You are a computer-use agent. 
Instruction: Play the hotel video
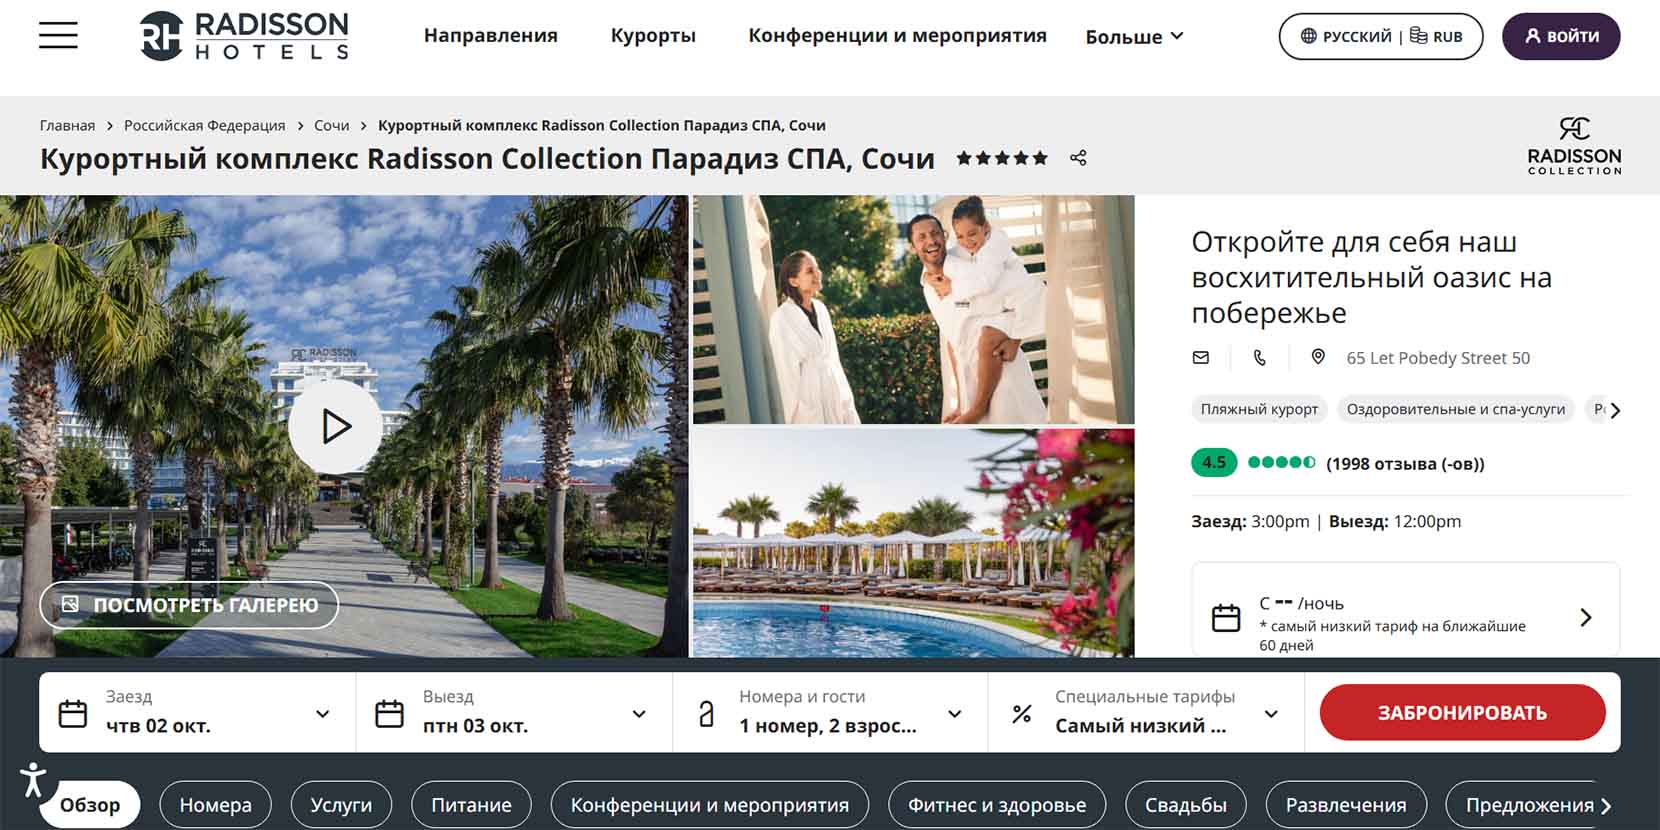335,427
